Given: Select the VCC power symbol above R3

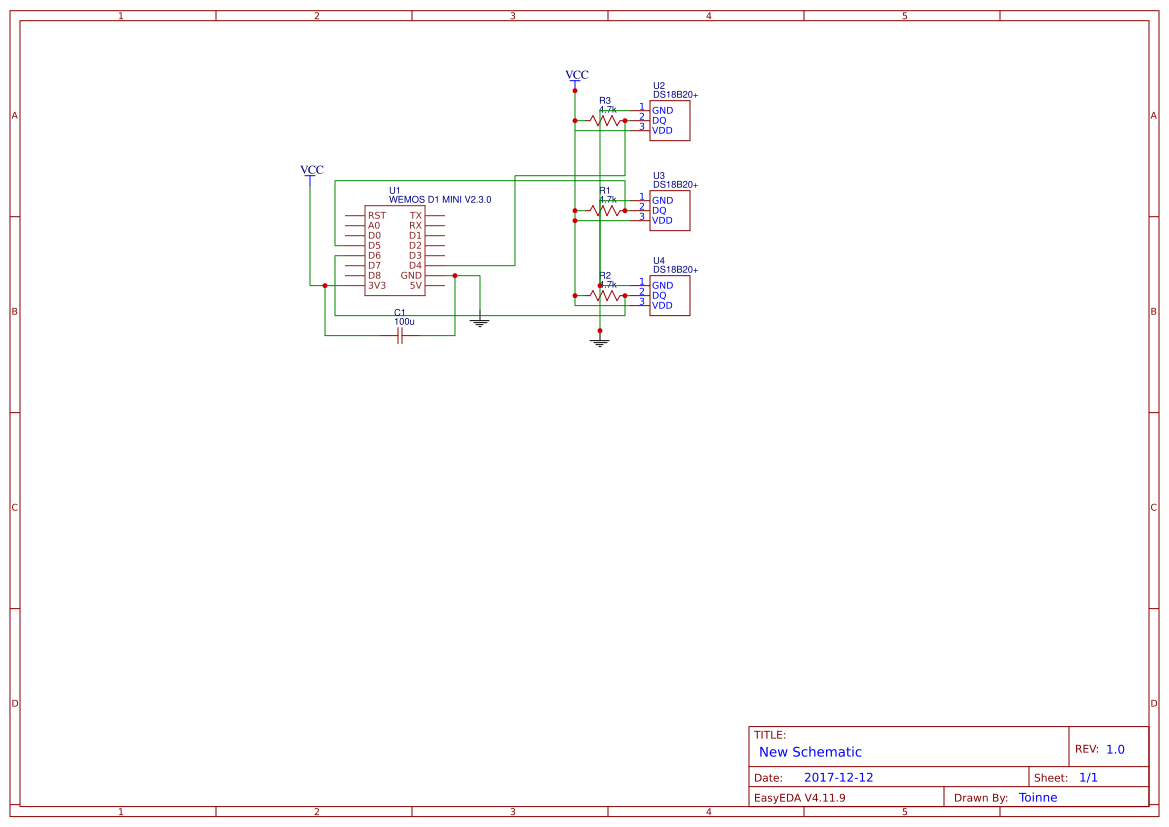Looking at the screenshot, I should [x=576, y=80].
